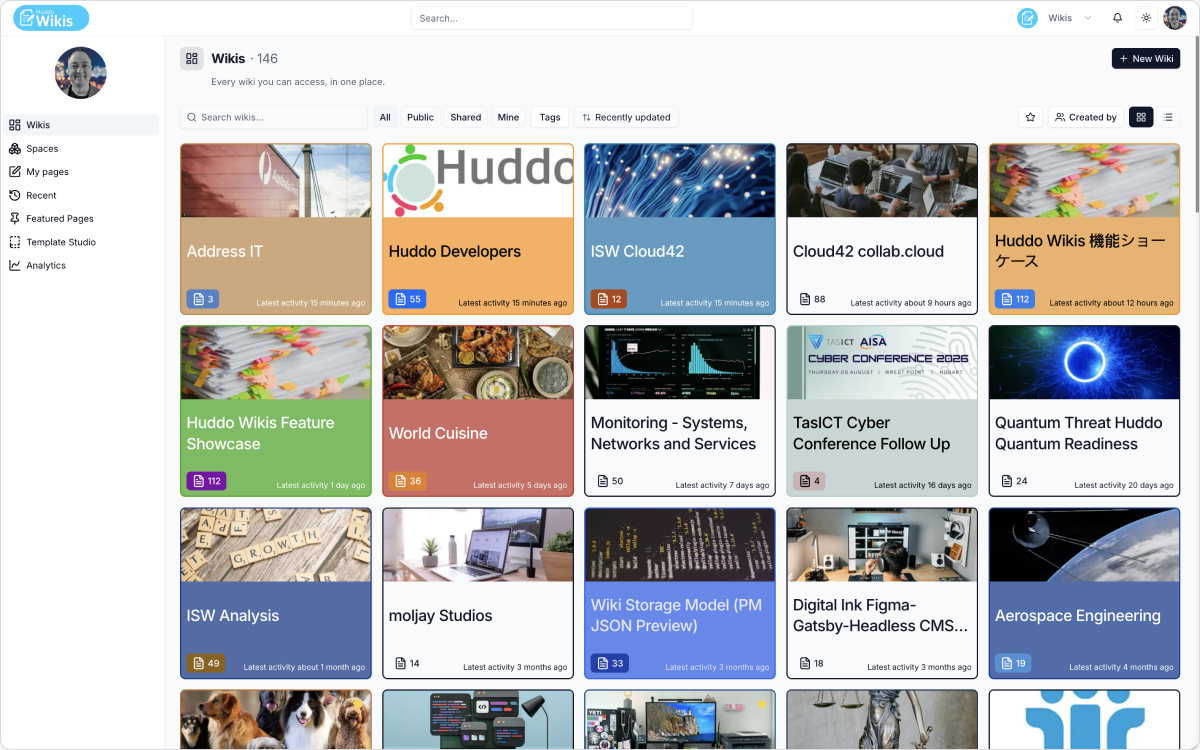Select the All filter
This screenshot has height=750, width=1200.
385,117
